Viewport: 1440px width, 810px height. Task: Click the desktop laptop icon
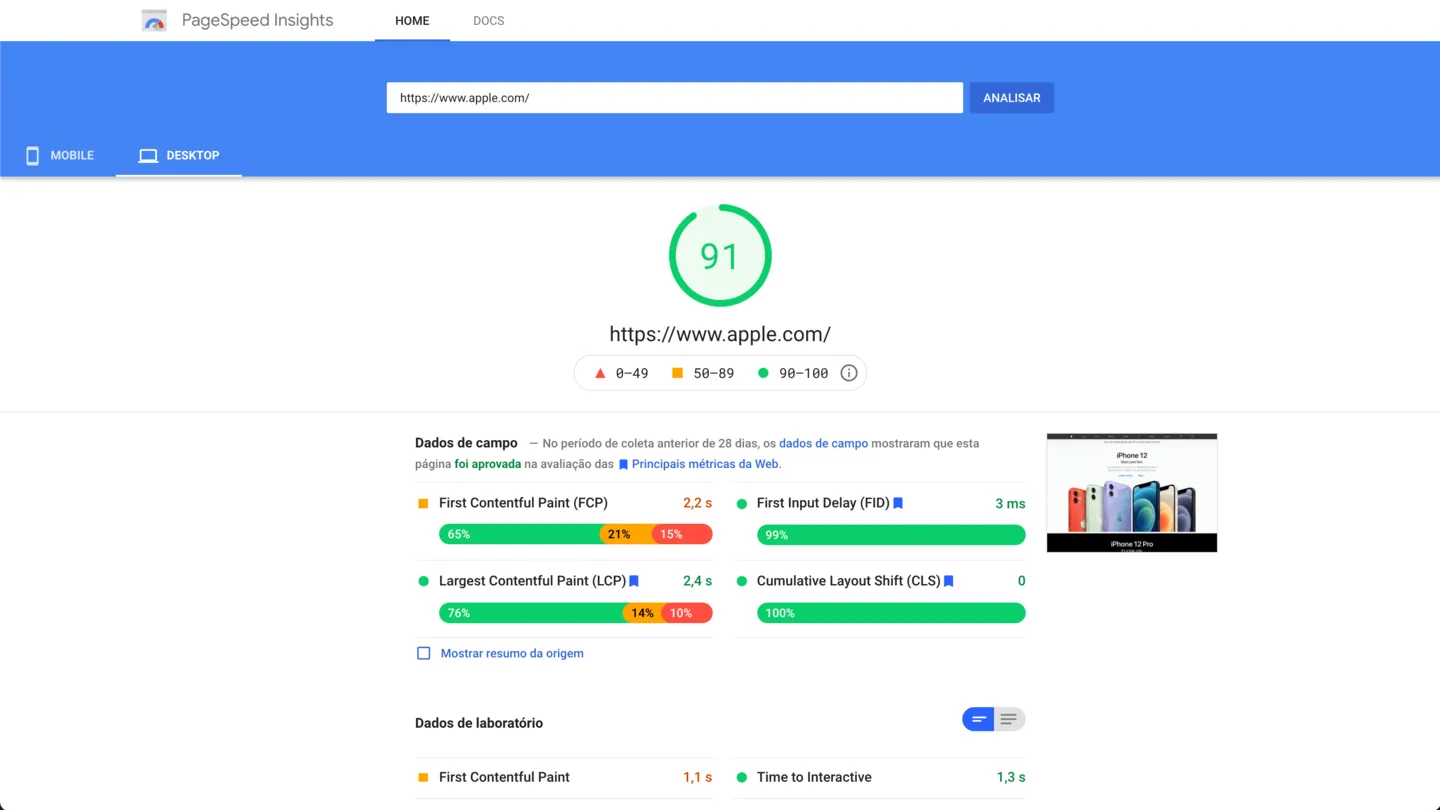coord(148,156)
